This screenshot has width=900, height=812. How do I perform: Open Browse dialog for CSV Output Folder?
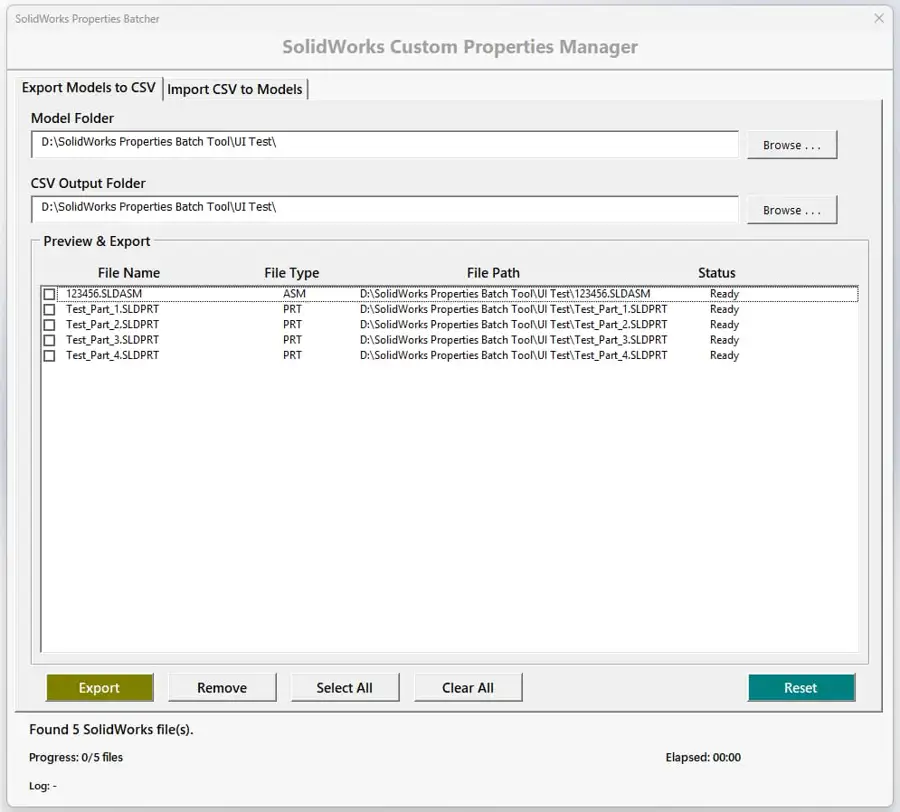coord(791,210)
